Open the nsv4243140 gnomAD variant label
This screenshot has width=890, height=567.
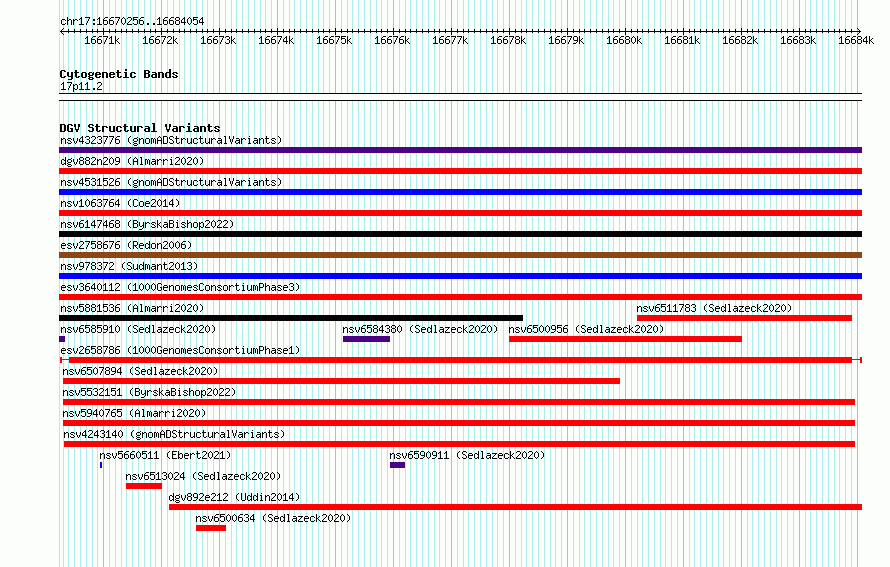pos(174,434)
